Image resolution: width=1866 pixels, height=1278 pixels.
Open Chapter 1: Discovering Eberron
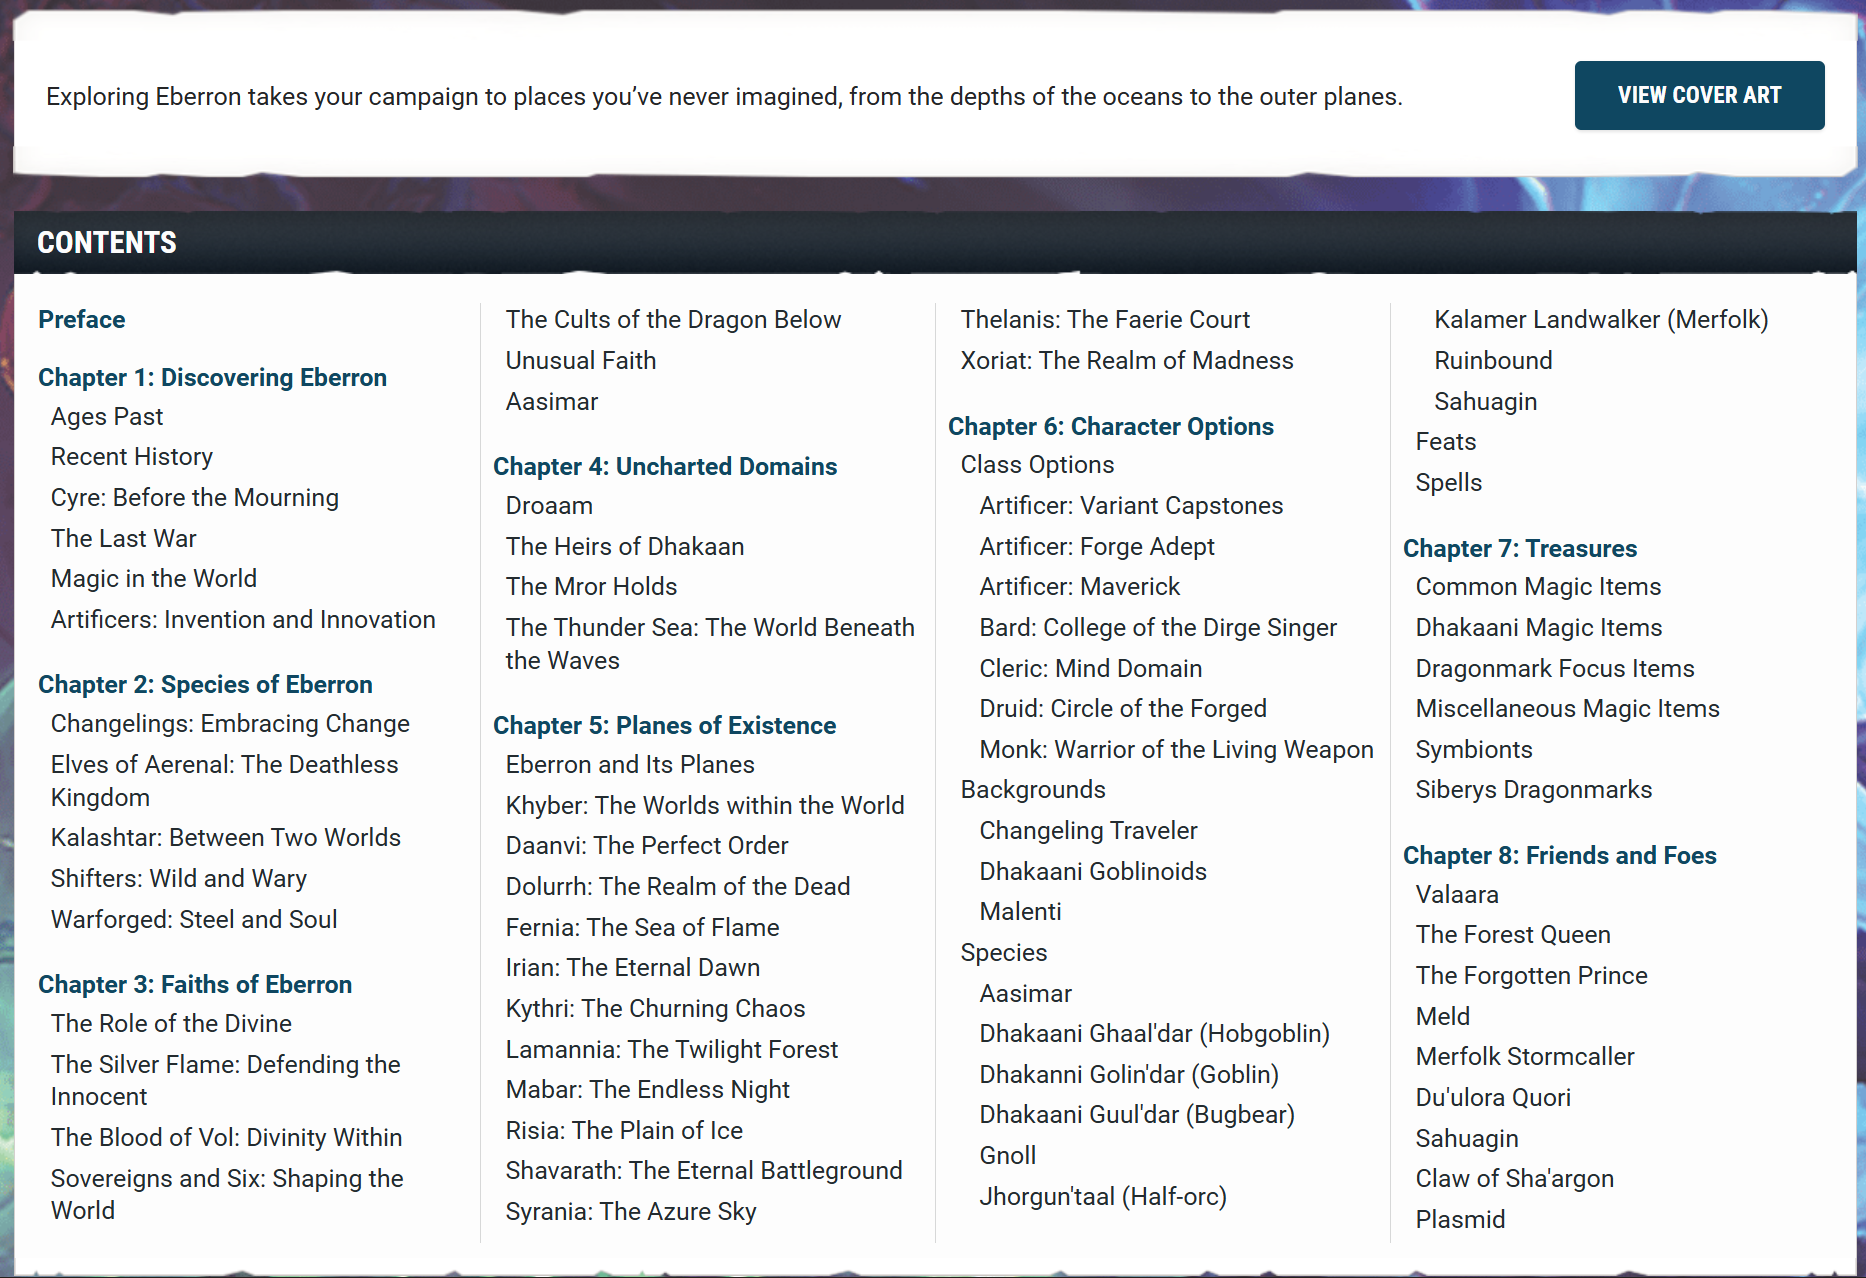[212, 378]
